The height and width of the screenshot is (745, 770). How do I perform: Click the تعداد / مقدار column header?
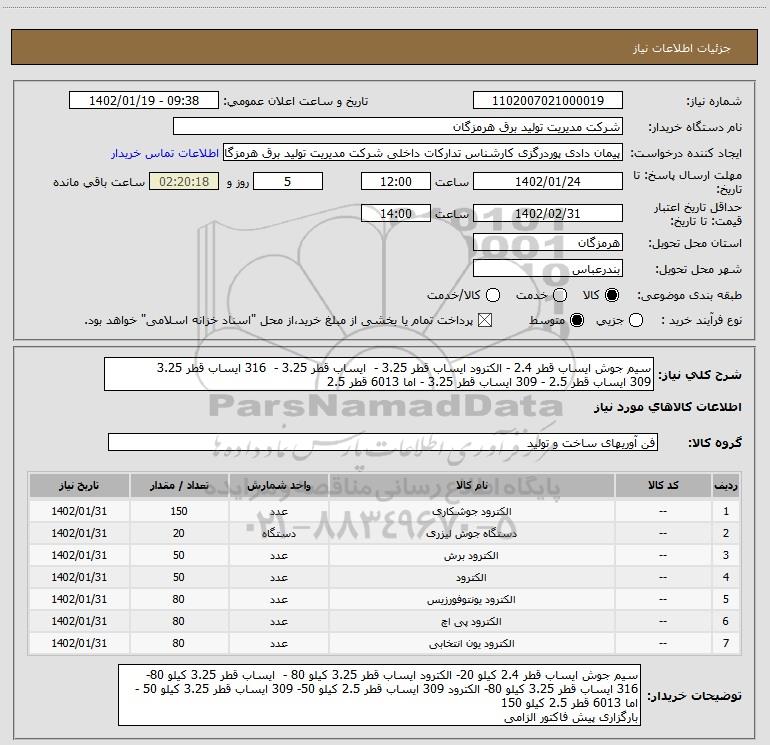[x=179, y=485]
